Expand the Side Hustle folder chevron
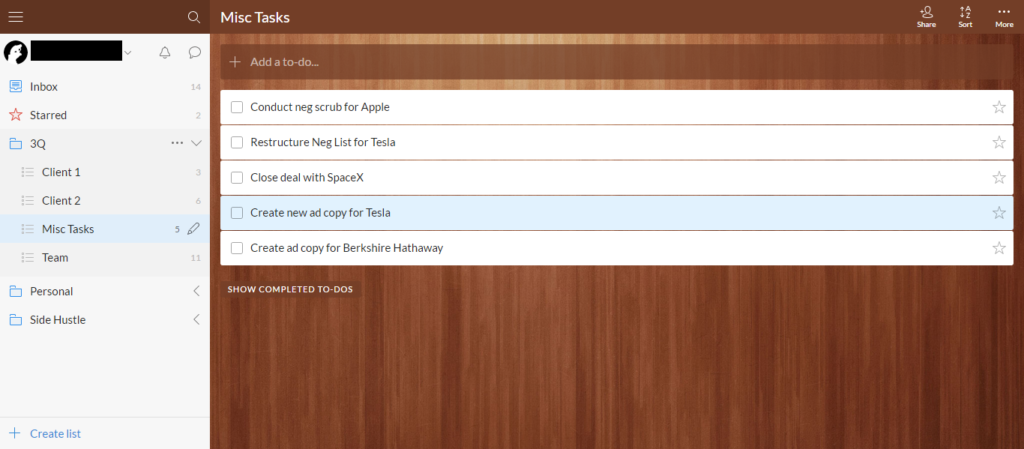1024x449 pixels. [197, 320]
